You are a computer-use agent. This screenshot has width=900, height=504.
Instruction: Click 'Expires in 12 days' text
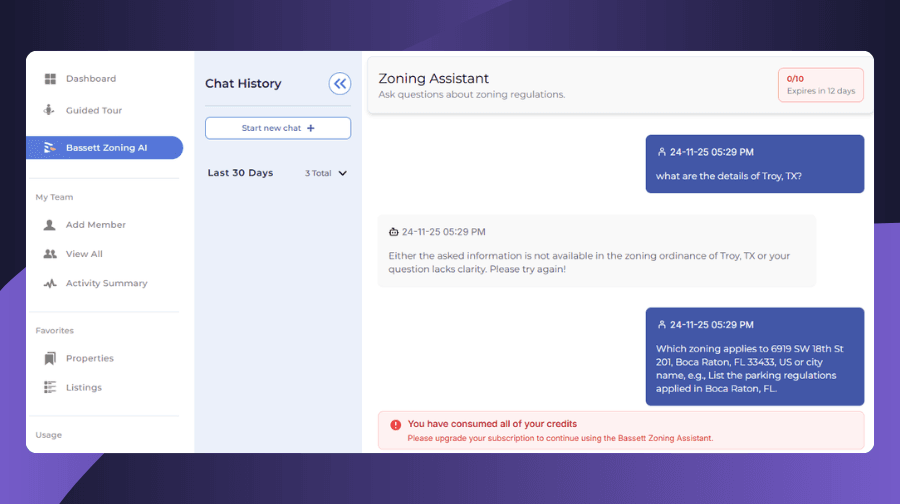coord(821,91)
